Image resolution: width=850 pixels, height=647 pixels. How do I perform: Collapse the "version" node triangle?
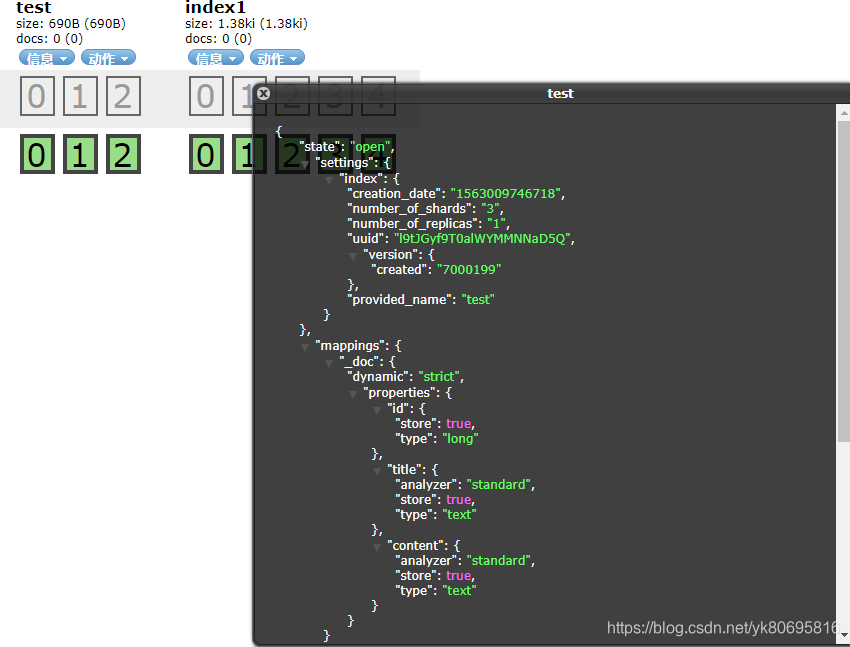point(353,255)
